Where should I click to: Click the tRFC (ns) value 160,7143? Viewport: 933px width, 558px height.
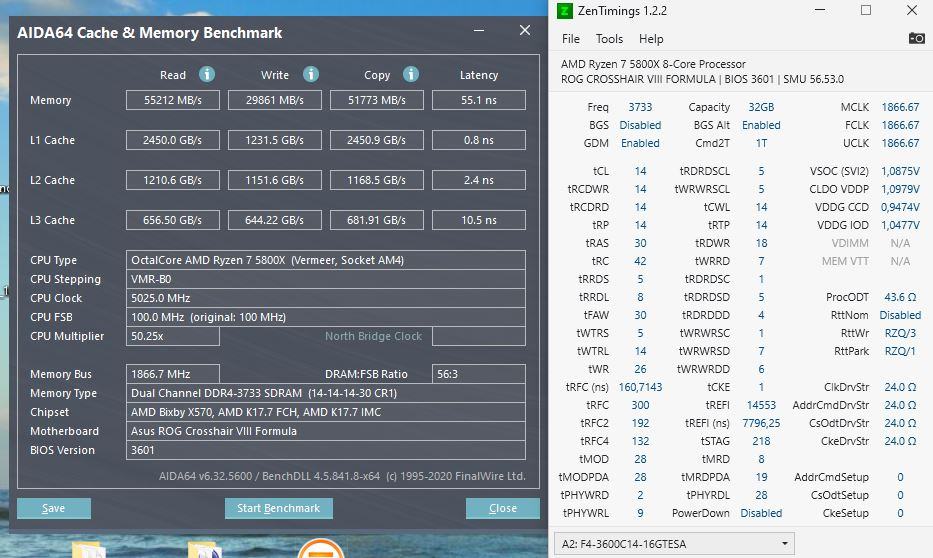tap(640, 387)
